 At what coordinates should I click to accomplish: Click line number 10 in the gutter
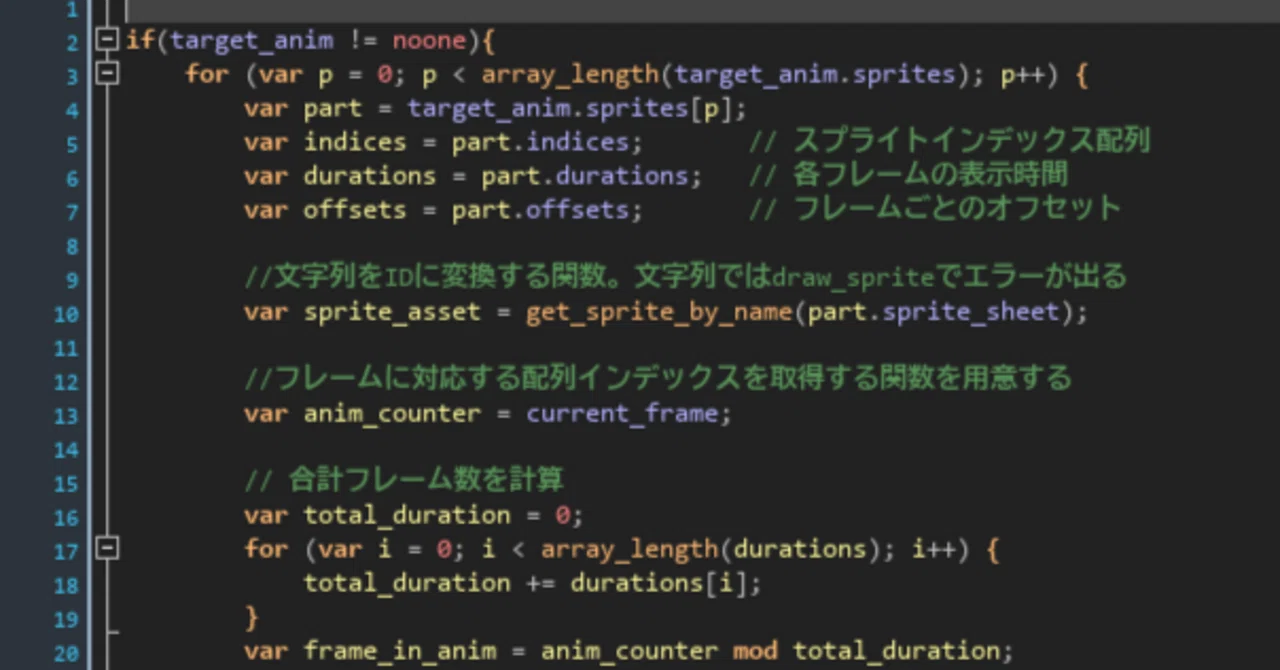coord(65,314)
